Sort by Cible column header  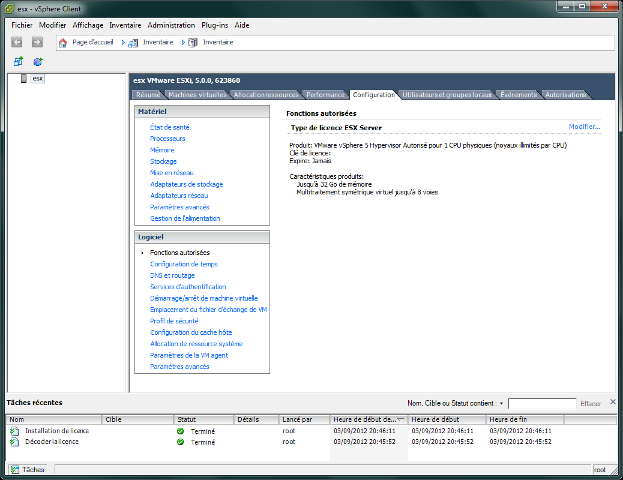click(138, 420)
